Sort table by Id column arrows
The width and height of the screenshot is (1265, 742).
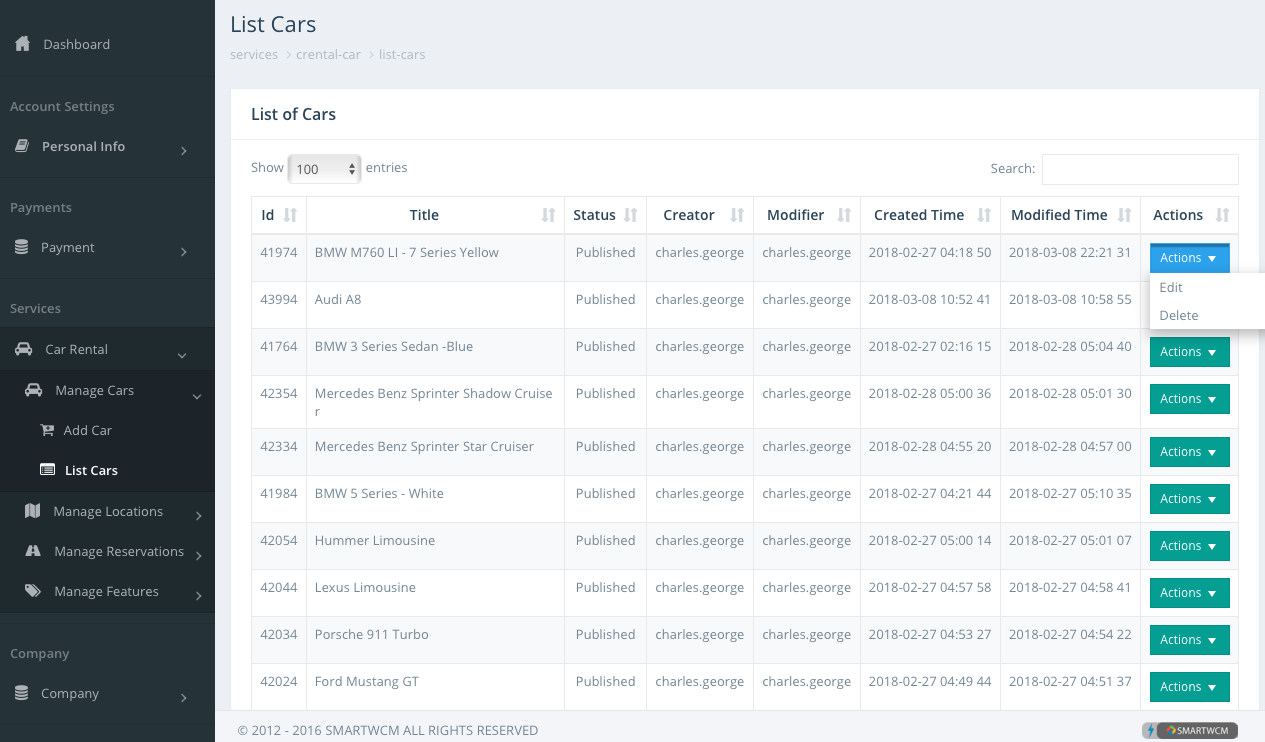[x=291, y=215]
